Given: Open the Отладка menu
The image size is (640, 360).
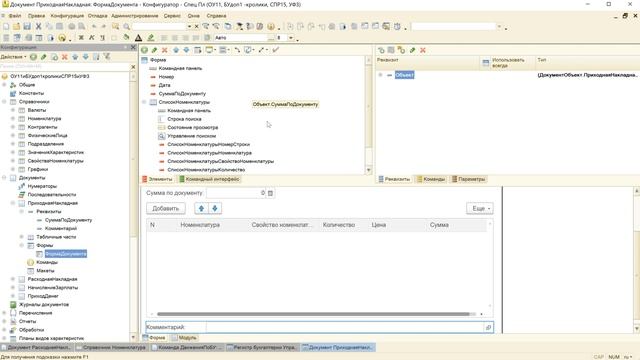Looking at the screenshot, I should (x=98, y=16).
